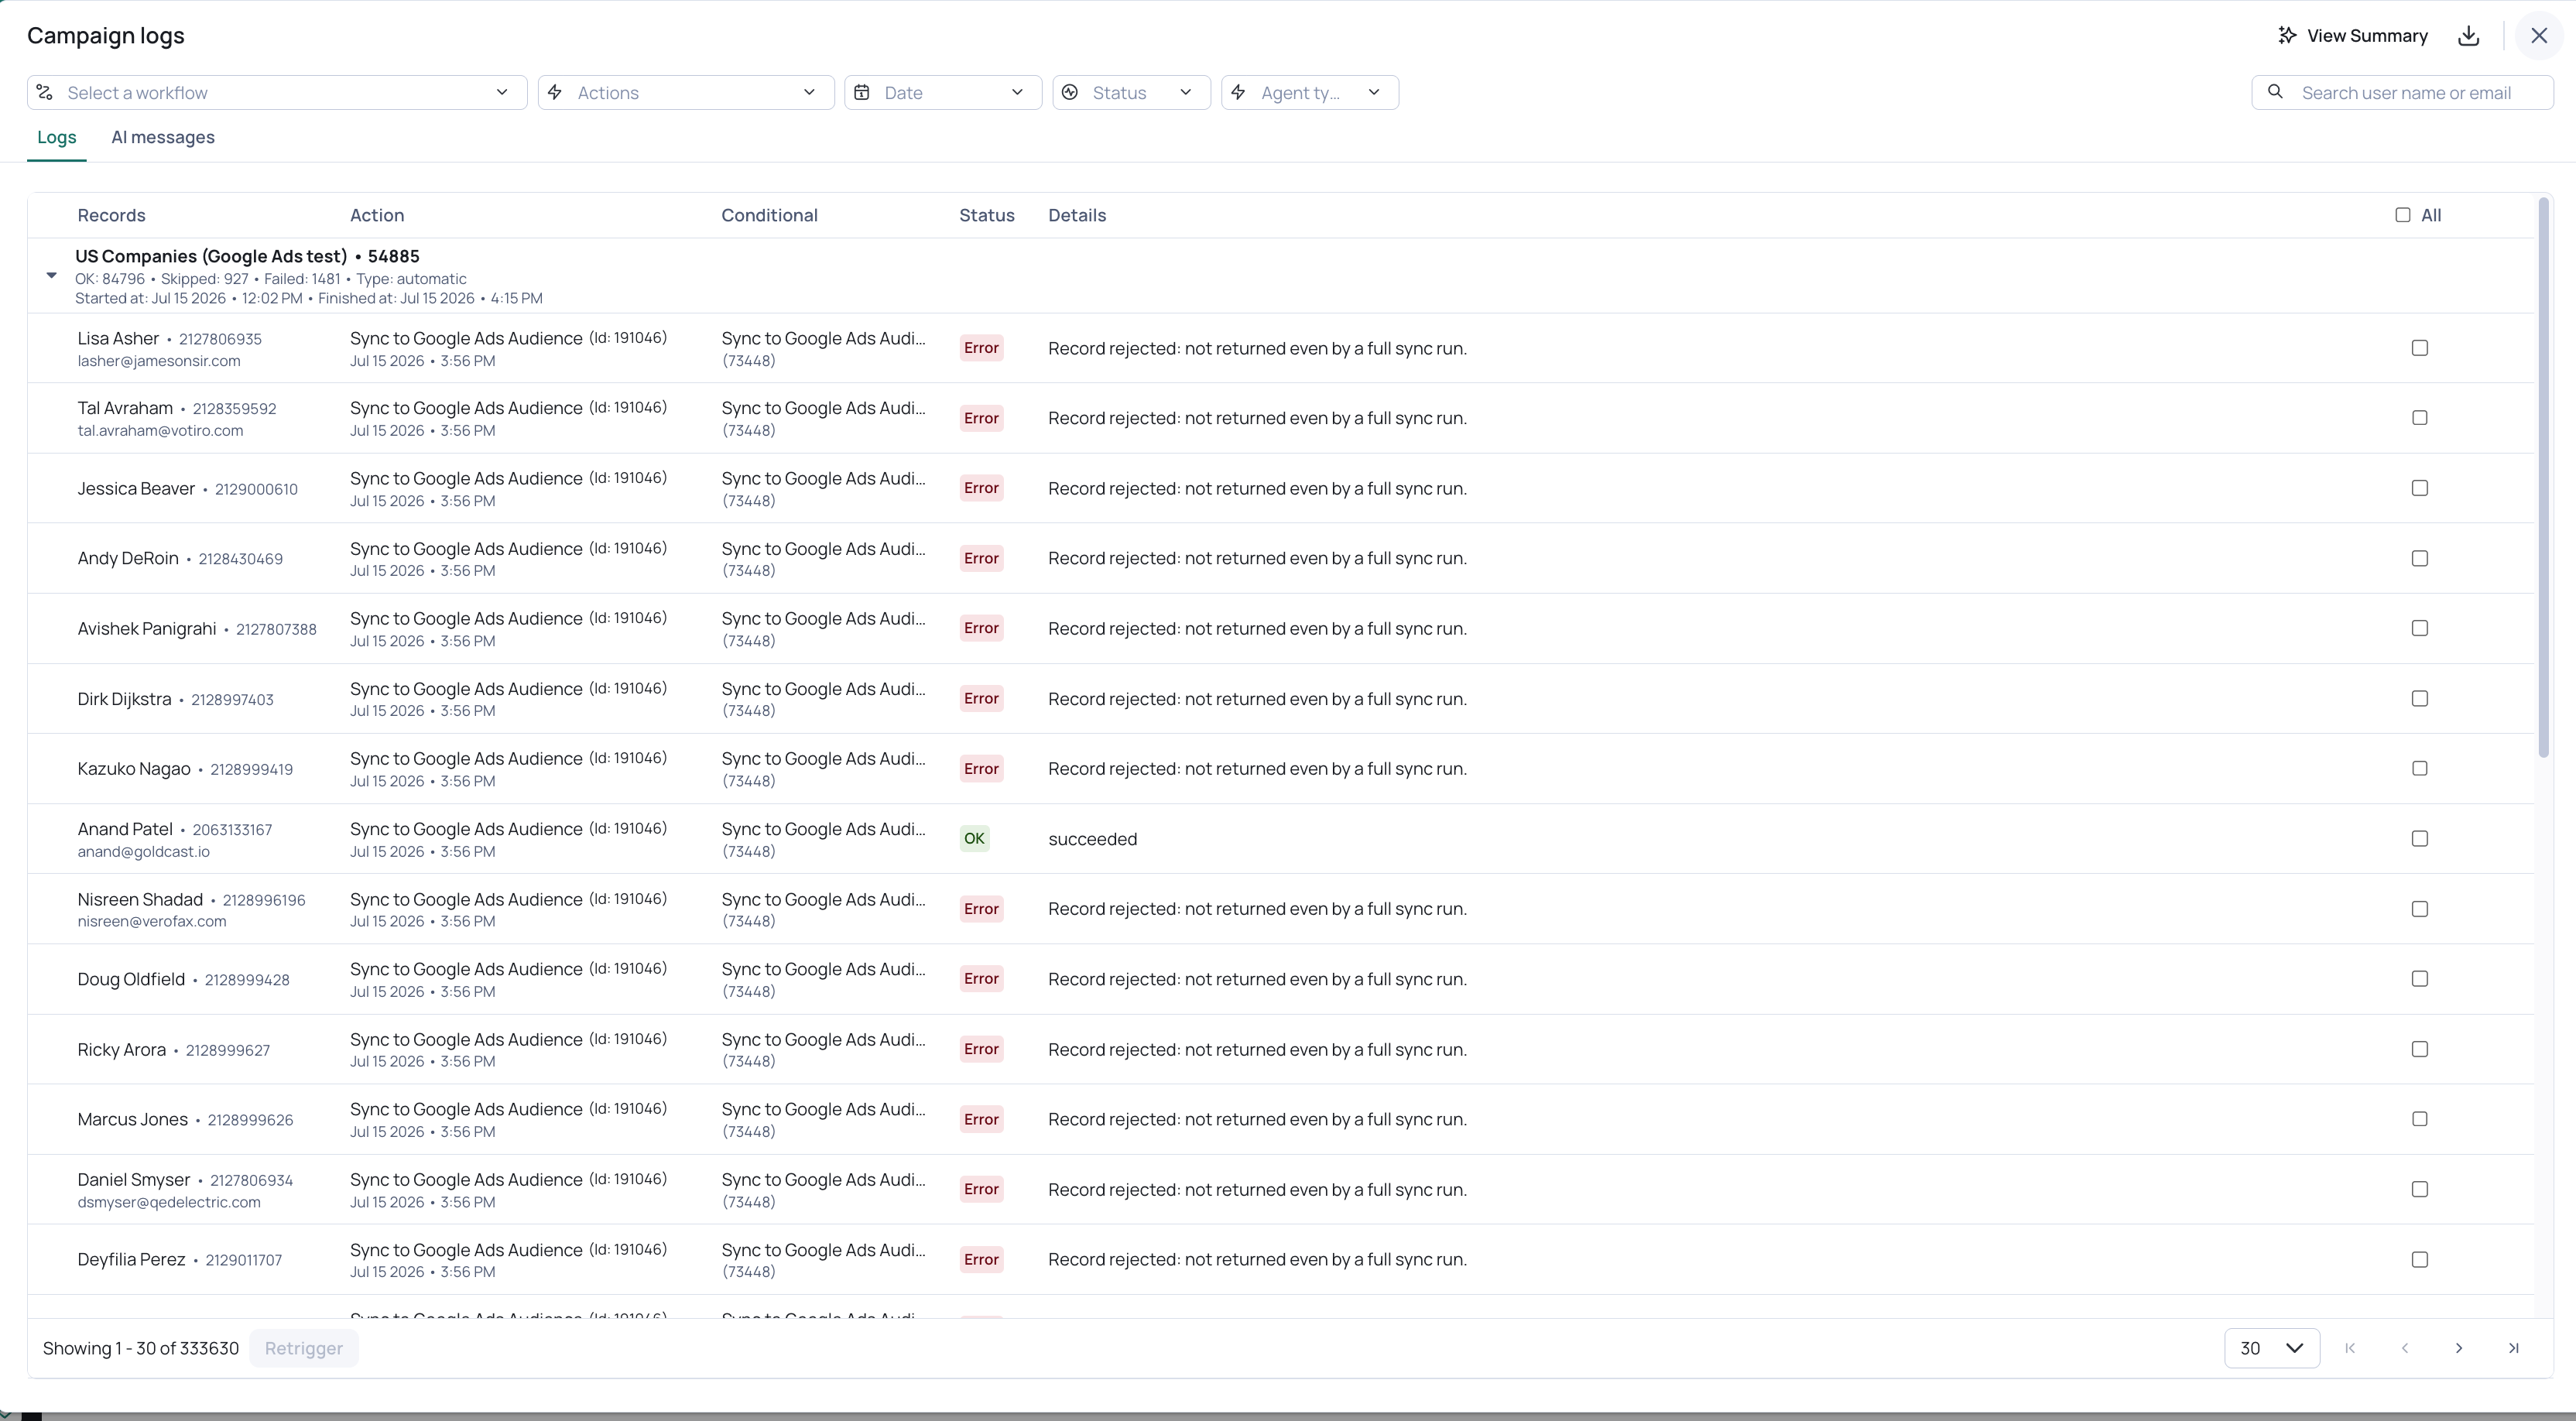Screen dimensions: 2576x1421
Task: Select the Anand Patel row checkbox
Action: tap(2420, 838)
